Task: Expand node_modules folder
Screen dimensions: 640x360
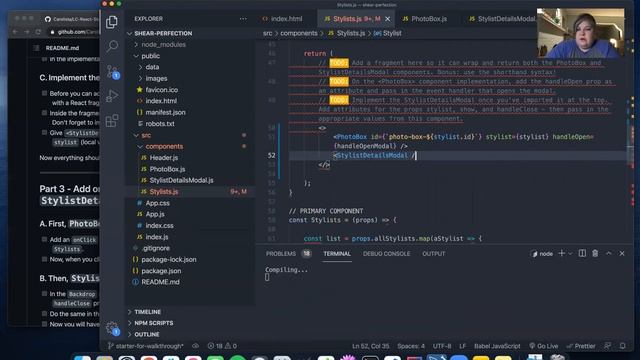Action: point(163,44)
